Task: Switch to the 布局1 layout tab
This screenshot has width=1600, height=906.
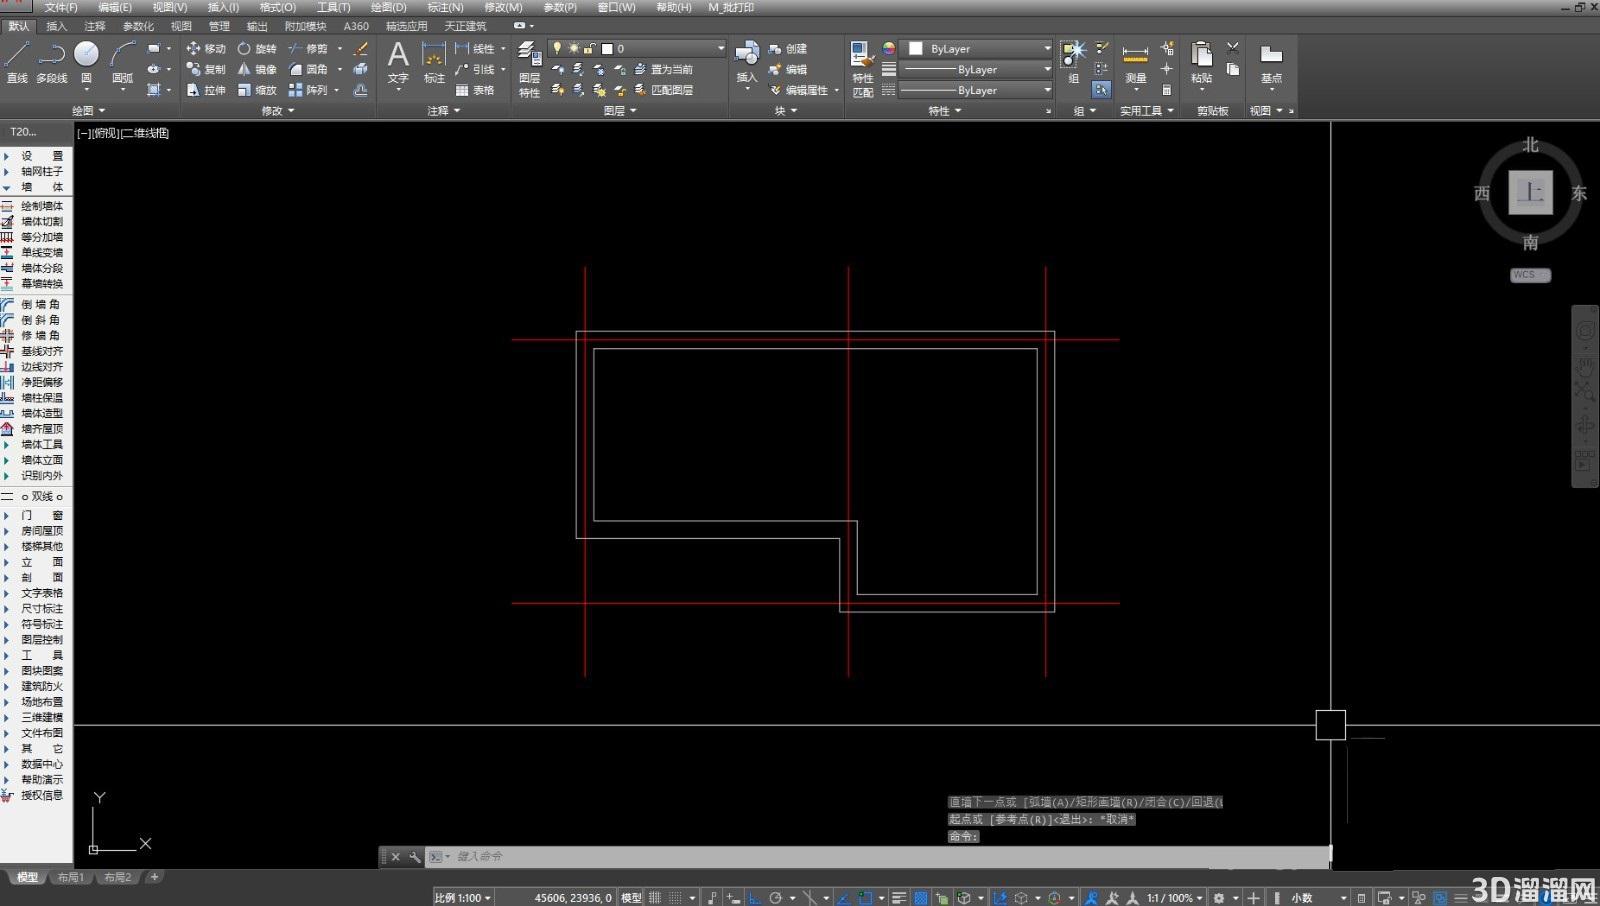Action: [70, 877]
